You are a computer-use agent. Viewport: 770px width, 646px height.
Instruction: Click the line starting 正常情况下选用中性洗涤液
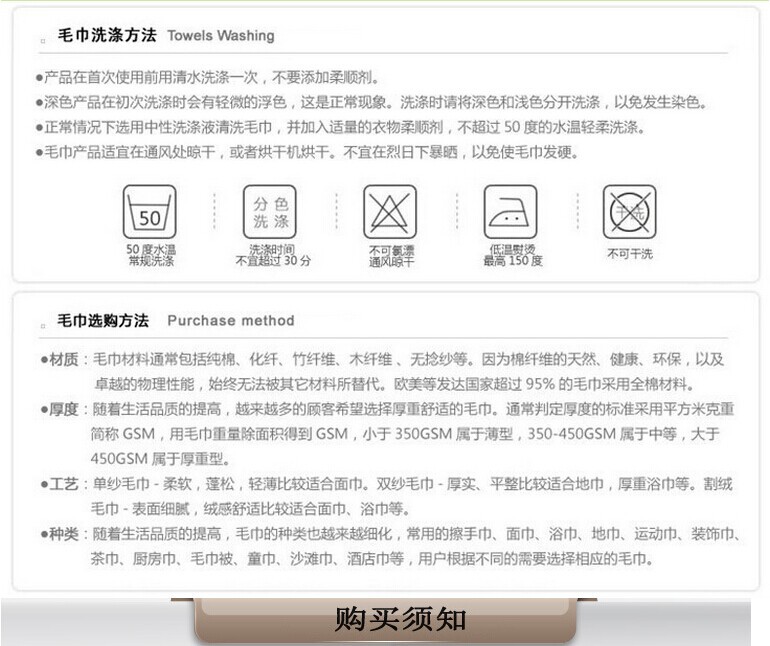click(x=340, y=127)
